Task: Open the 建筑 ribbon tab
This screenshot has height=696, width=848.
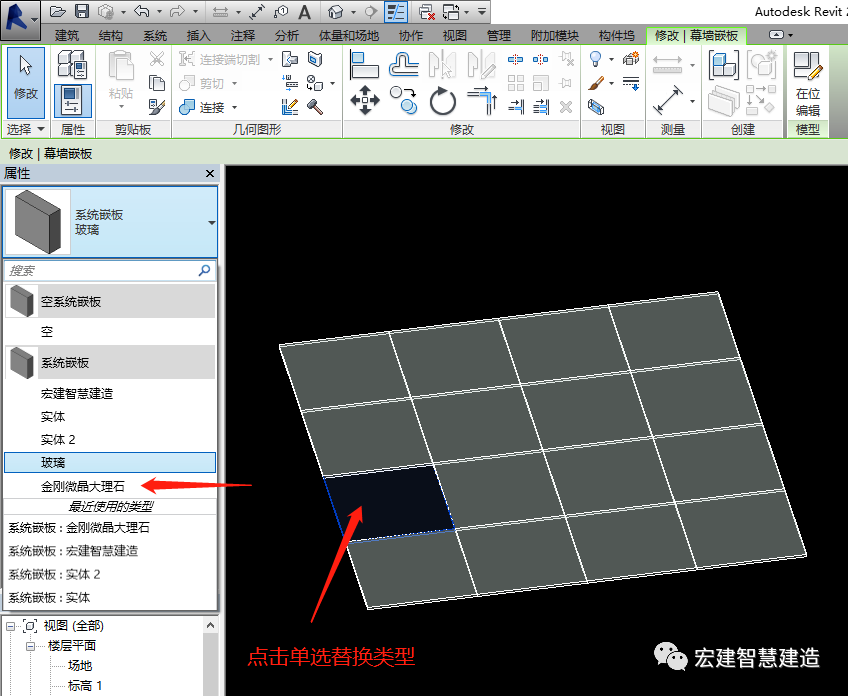Action: pyautogui.click(x=67, y=35)
